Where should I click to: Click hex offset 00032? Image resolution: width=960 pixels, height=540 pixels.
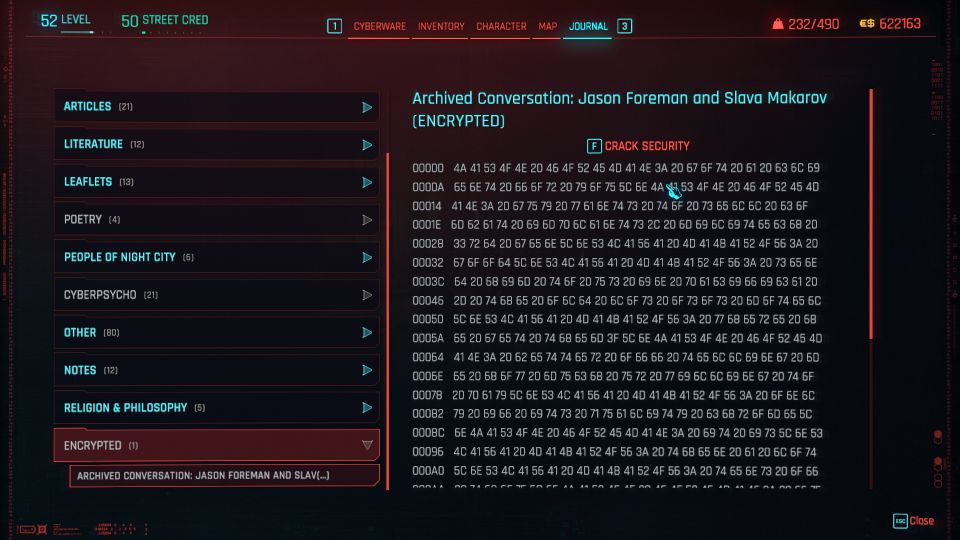[x=427, y=263]
